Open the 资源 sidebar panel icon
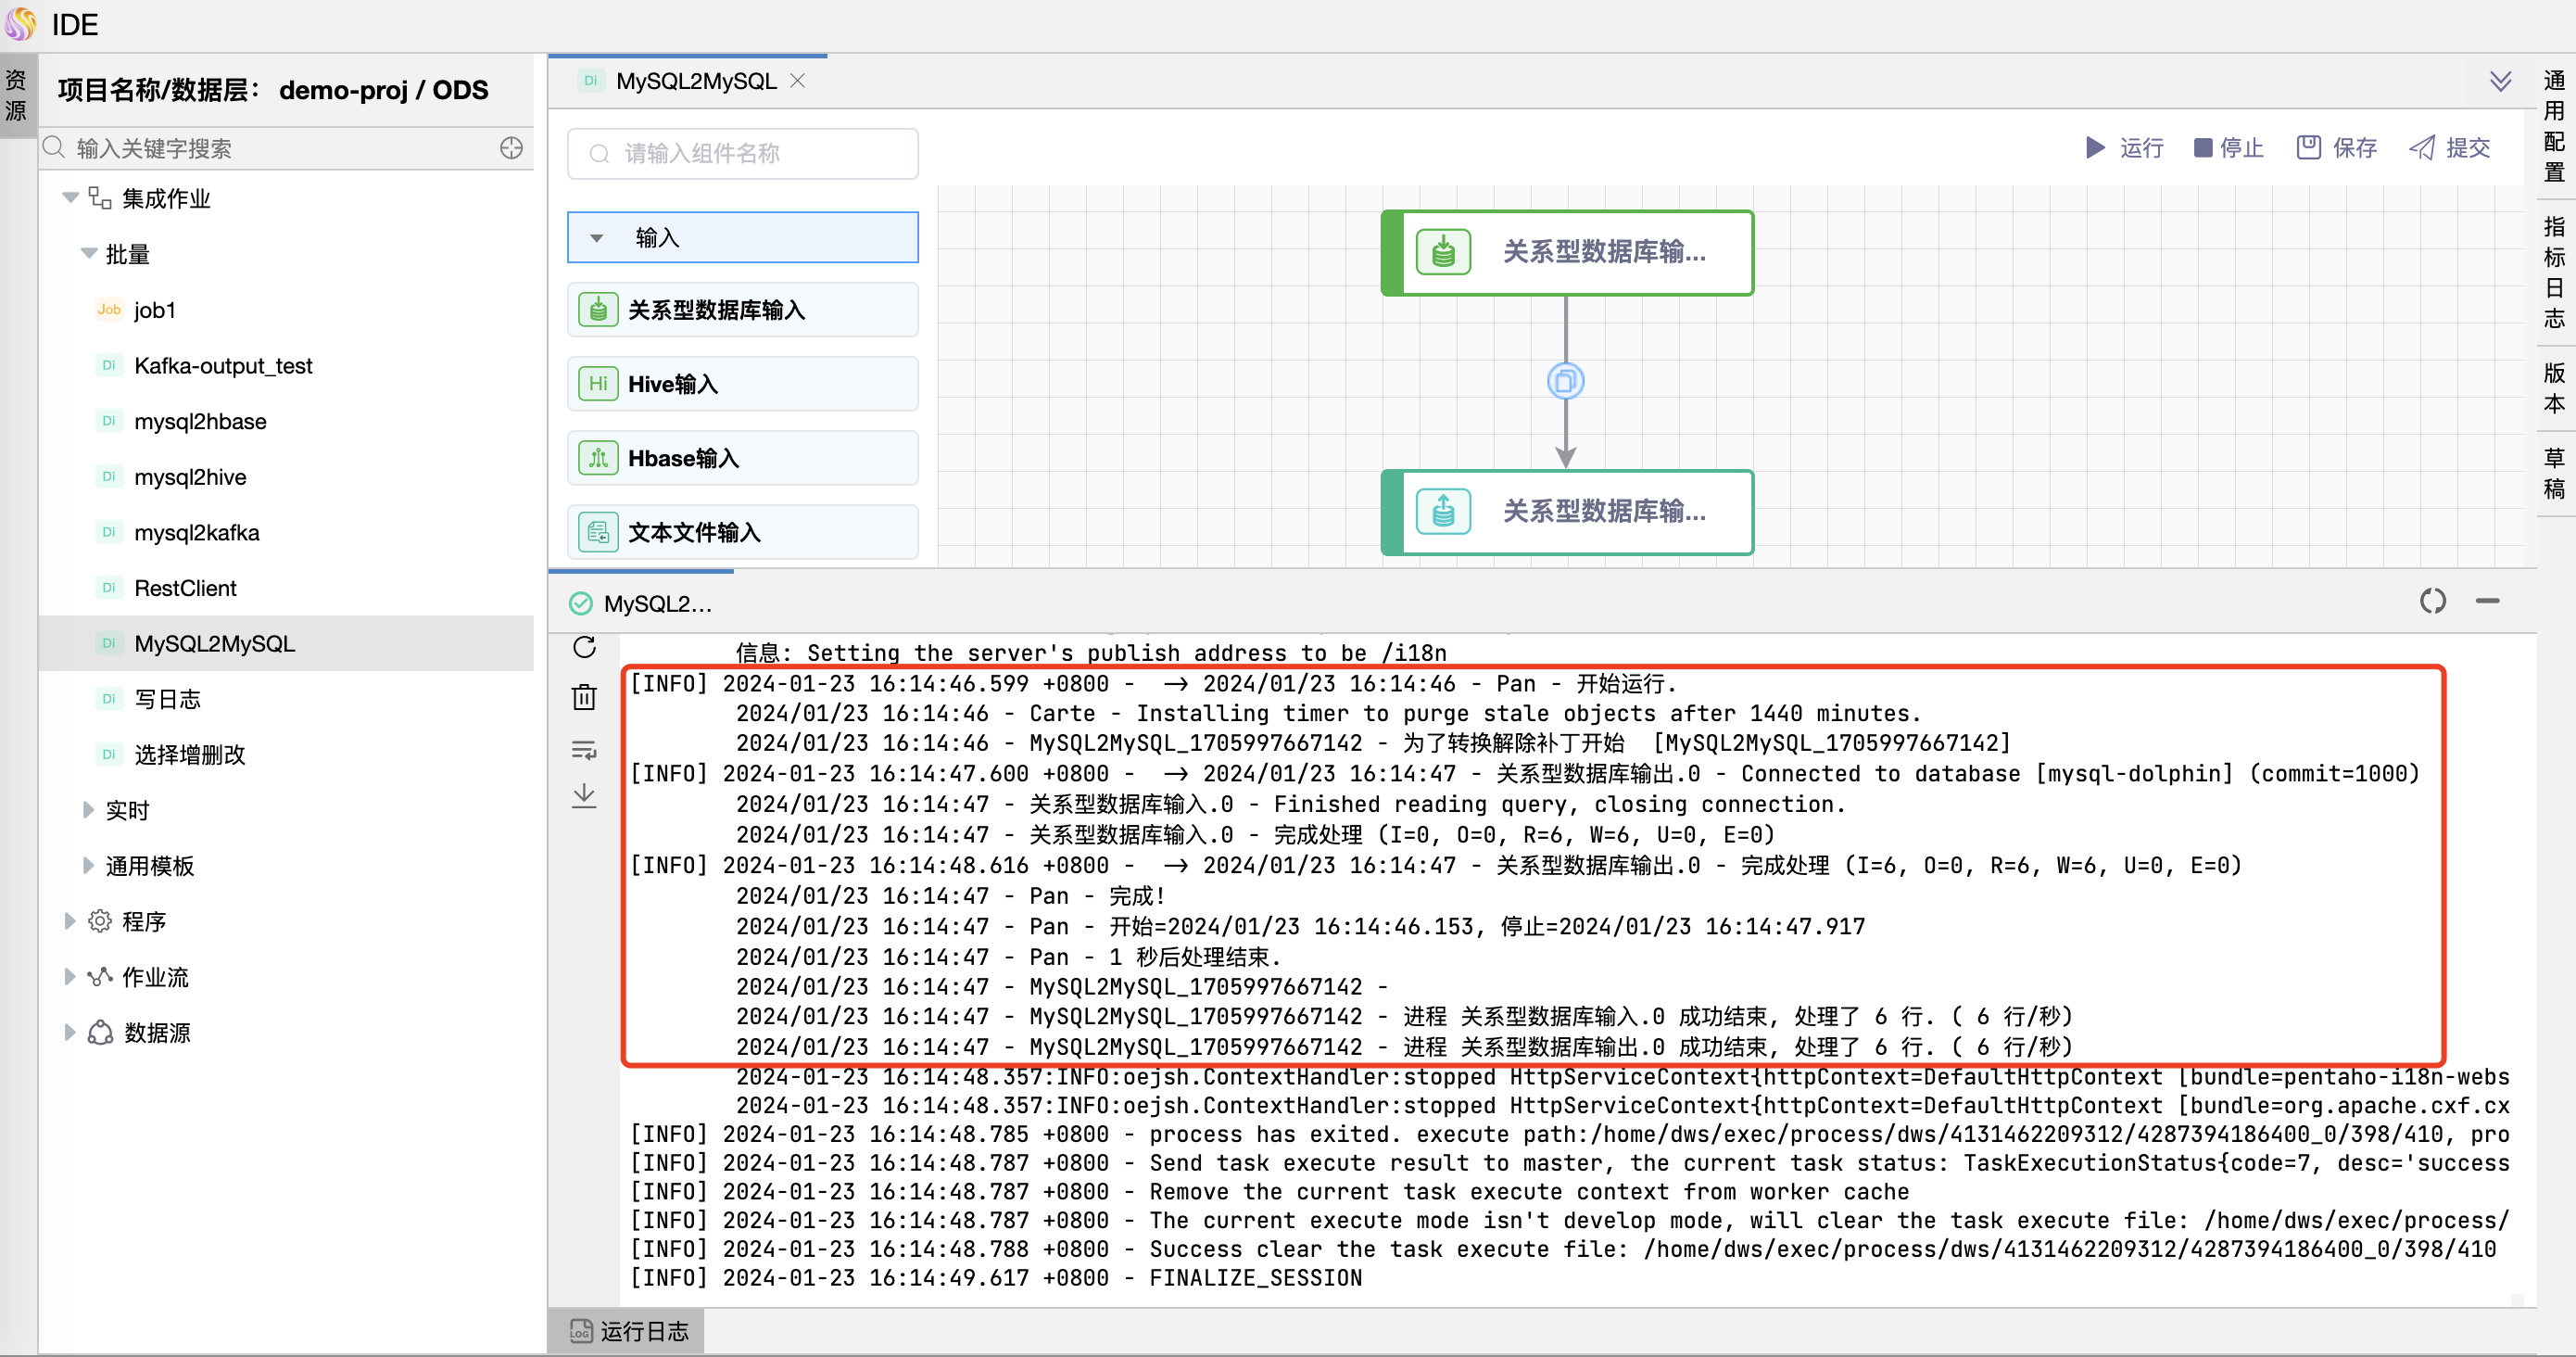This screenshot has height=1357, width=2576. click(16, 94)
